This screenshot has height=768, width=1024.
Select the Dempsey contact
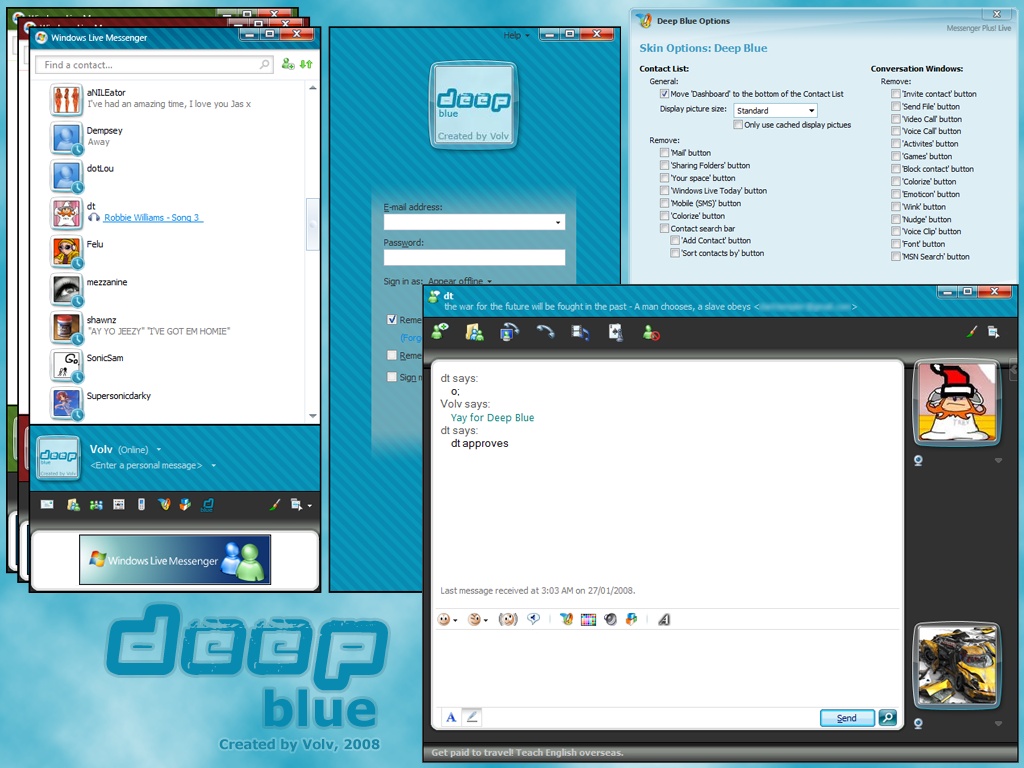pos(174,136)
